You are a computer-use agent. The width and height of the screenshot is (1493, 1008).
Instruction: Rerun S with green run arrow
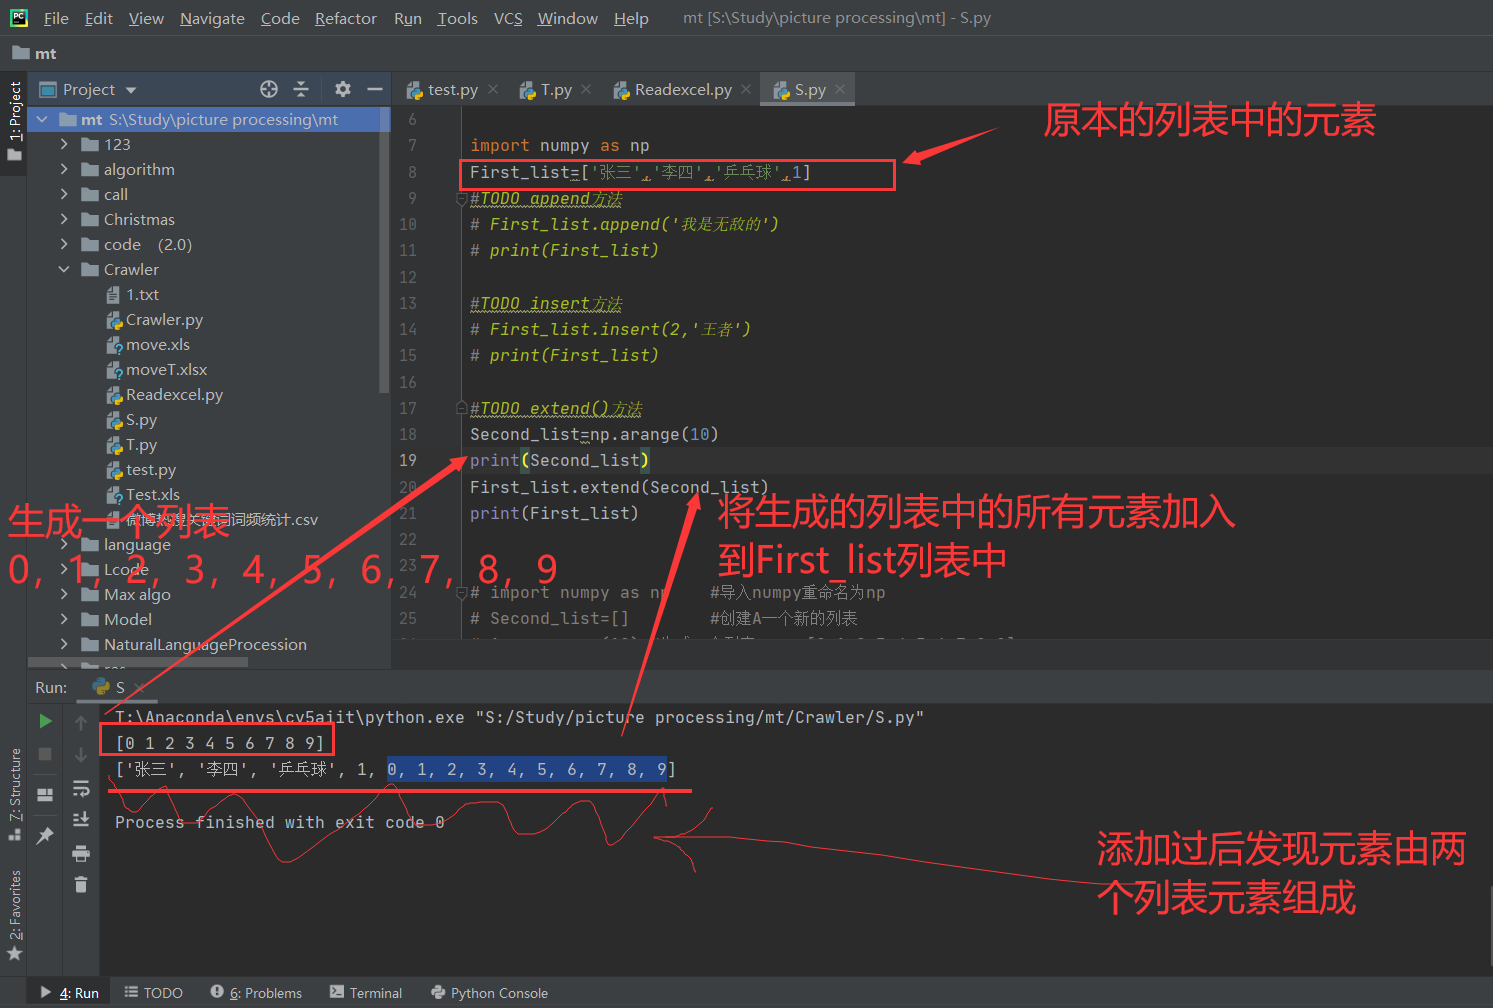(45, 721)
